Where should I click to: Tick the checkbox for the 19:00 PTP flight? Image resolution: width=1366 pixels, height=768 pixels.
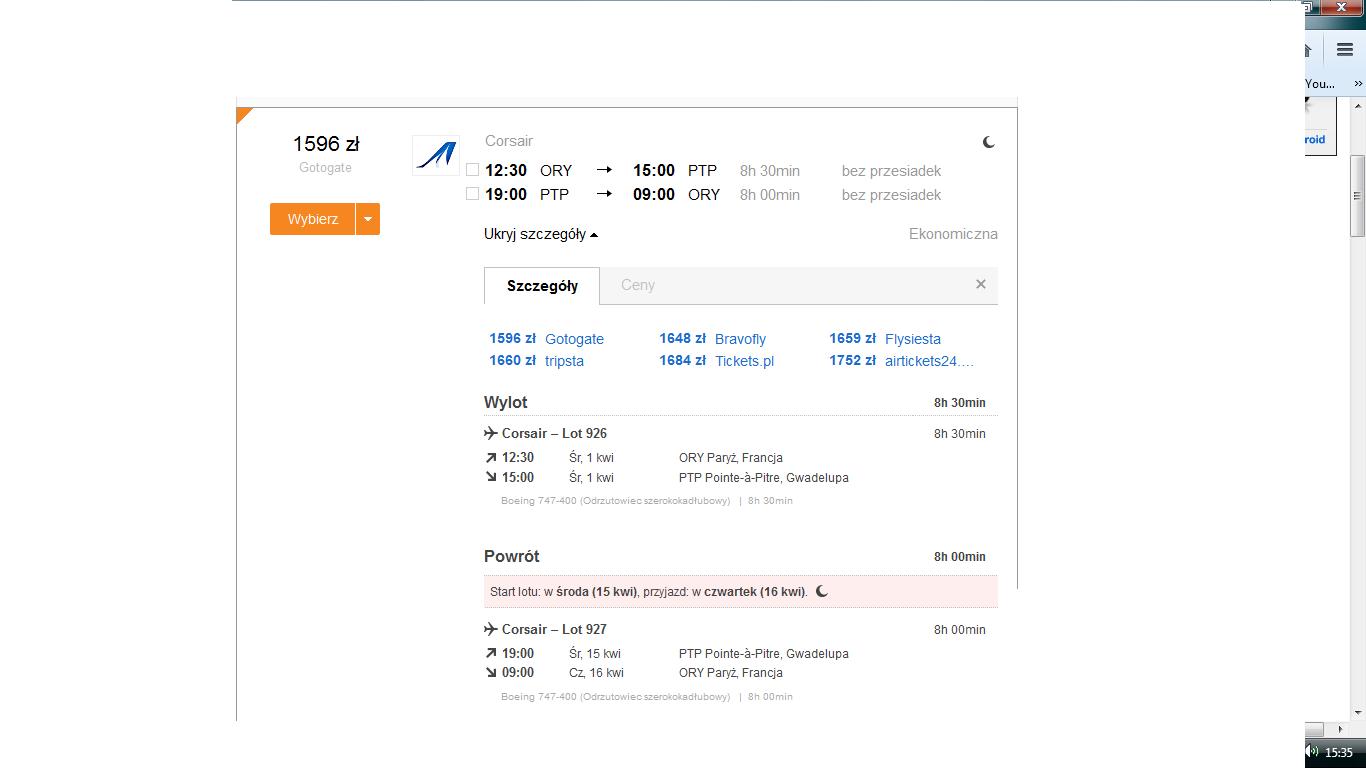coord(473,194)
